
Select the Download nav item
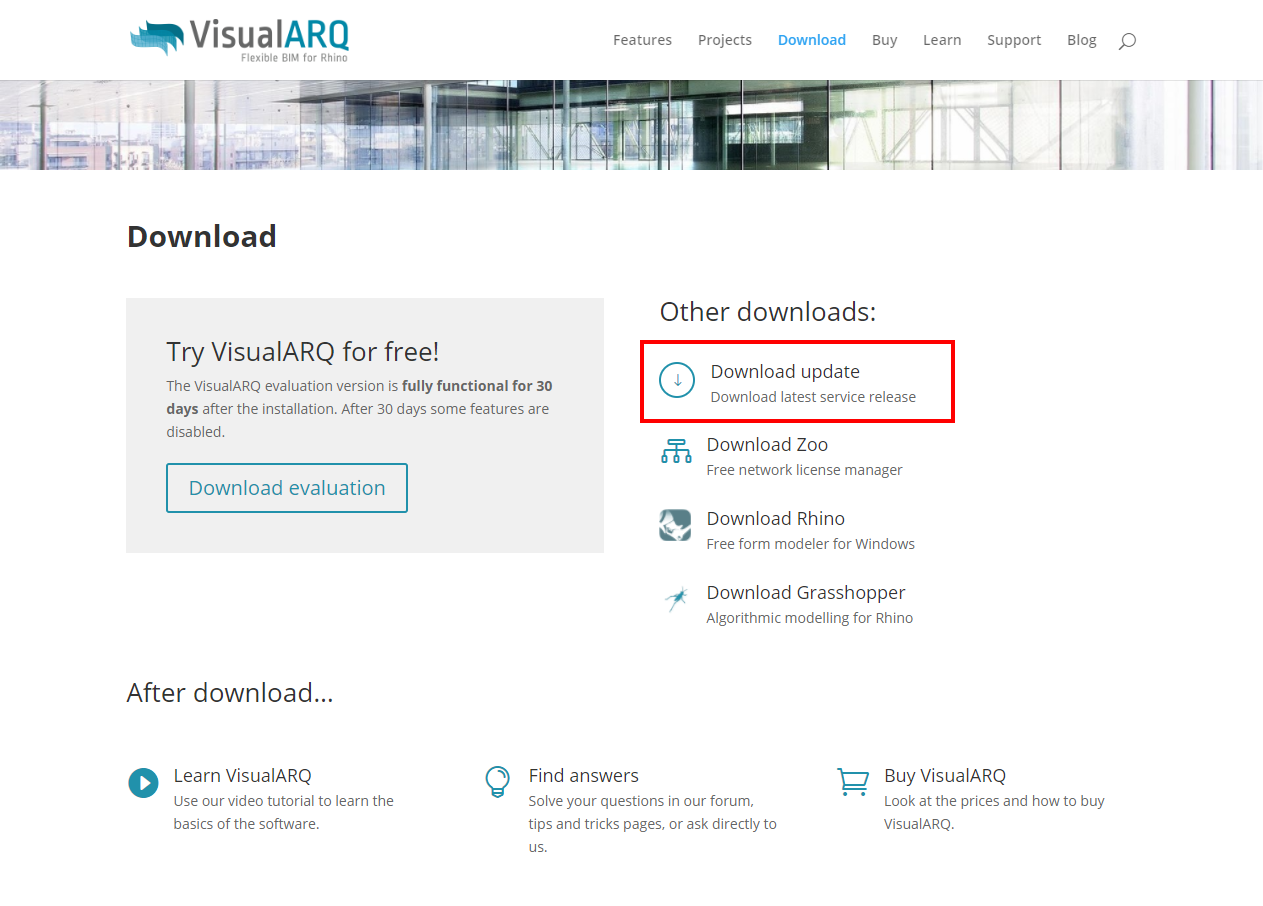[811, 40]
